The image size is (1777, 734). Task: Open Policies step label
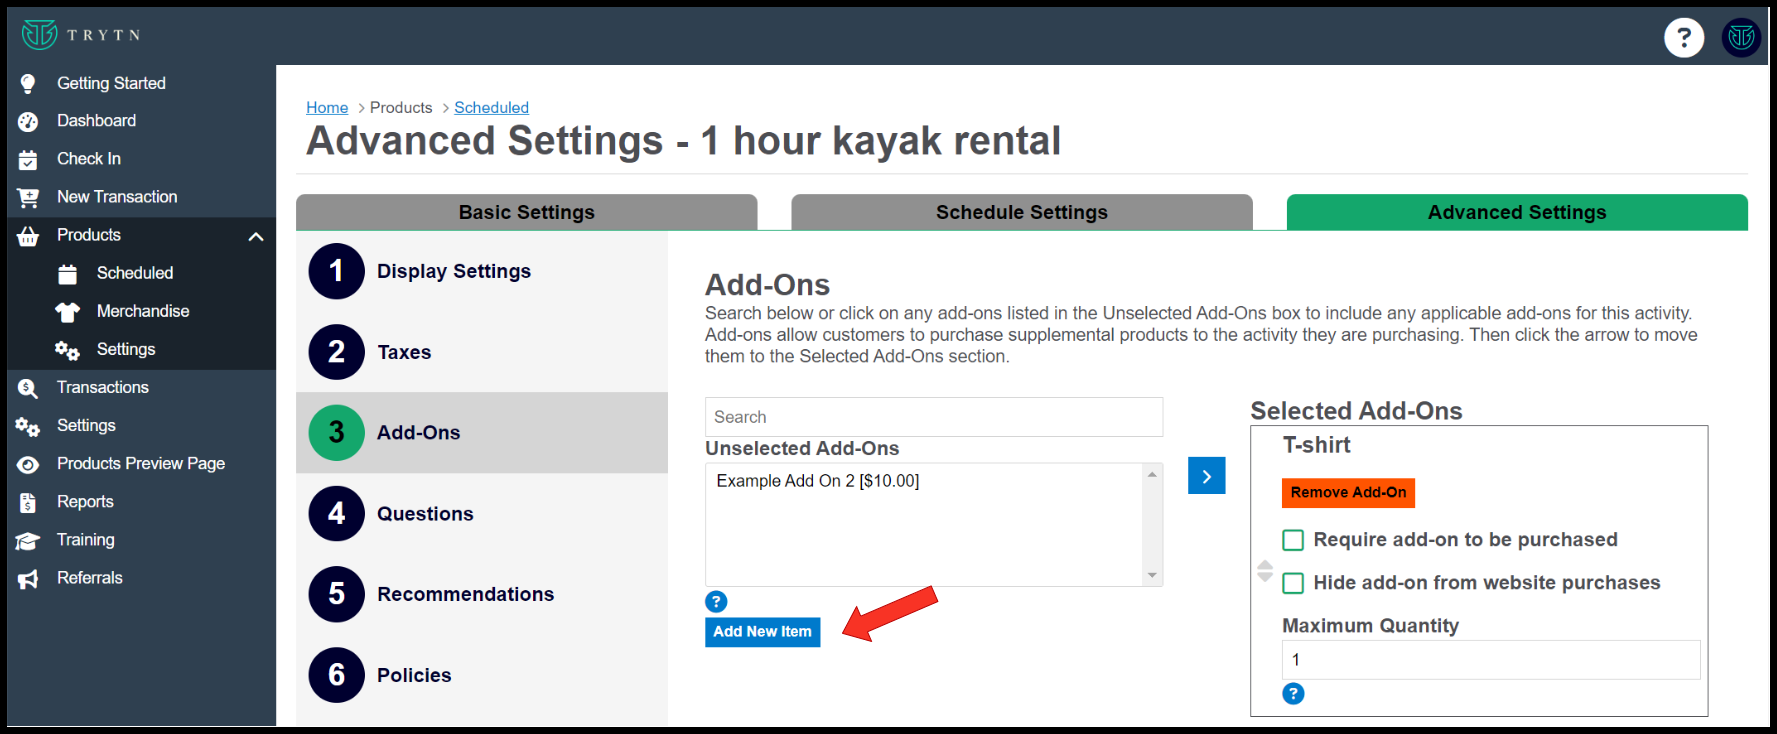click(414, 675)
